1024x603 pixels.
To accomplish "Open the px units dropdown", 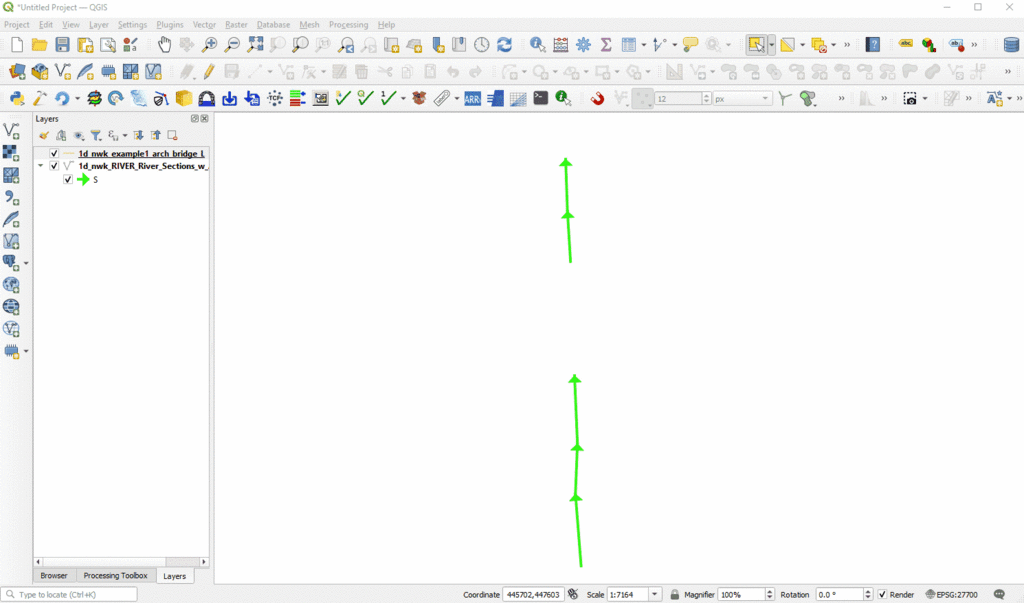I will [766, 98].
